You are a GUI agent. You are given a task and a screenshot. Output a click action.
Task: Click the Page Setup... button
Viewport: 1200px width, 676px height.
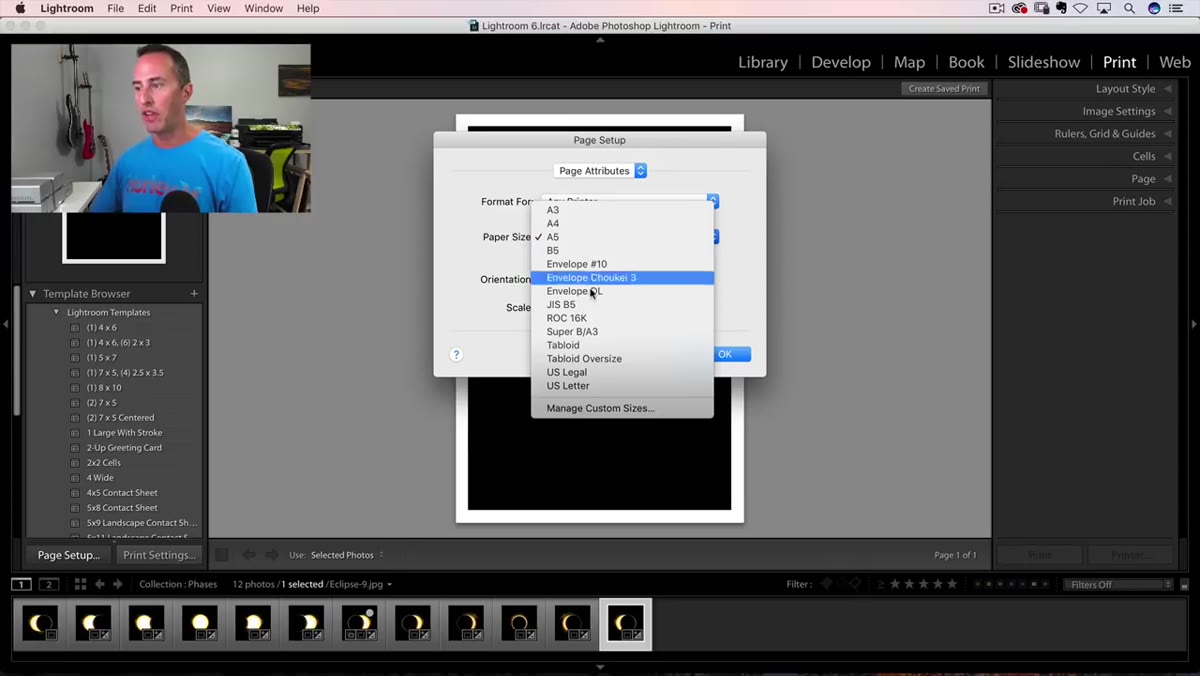68,555
